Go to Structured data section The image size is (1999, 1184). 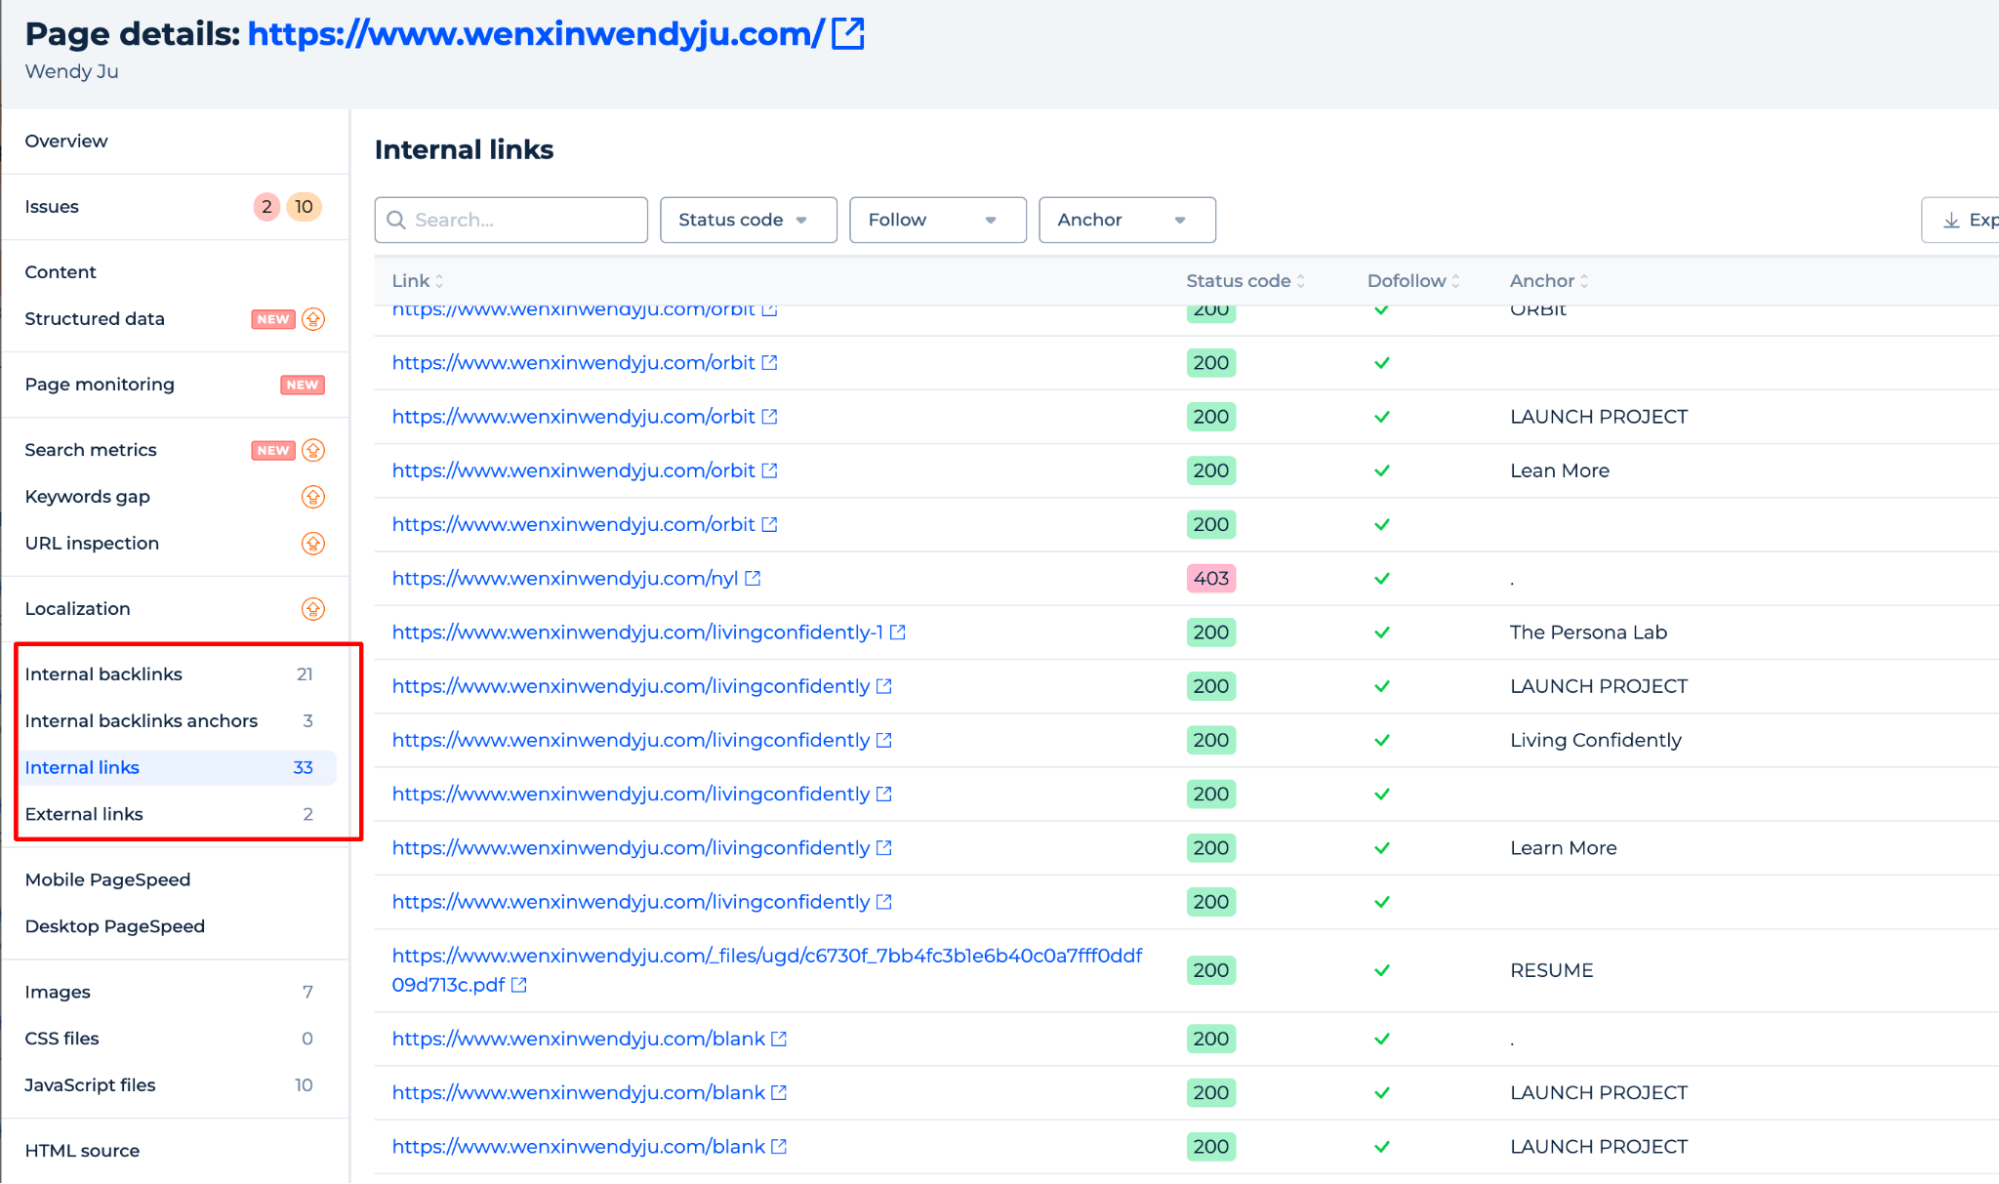click(95, 319)
